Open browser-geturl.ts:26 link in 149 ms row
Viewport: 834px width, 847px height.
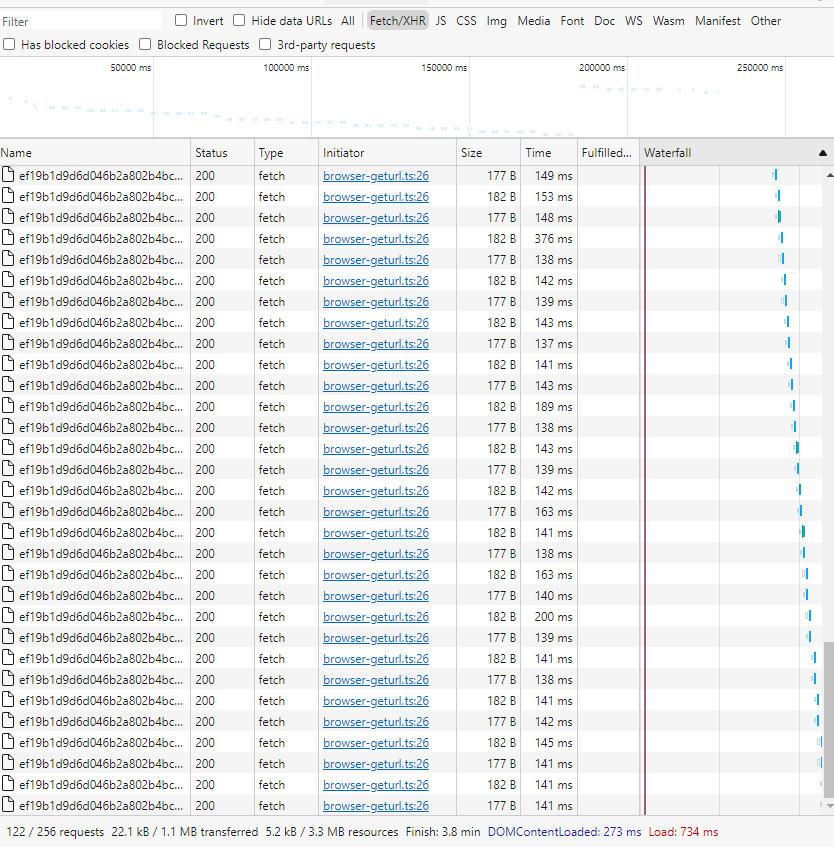(376, 176)
